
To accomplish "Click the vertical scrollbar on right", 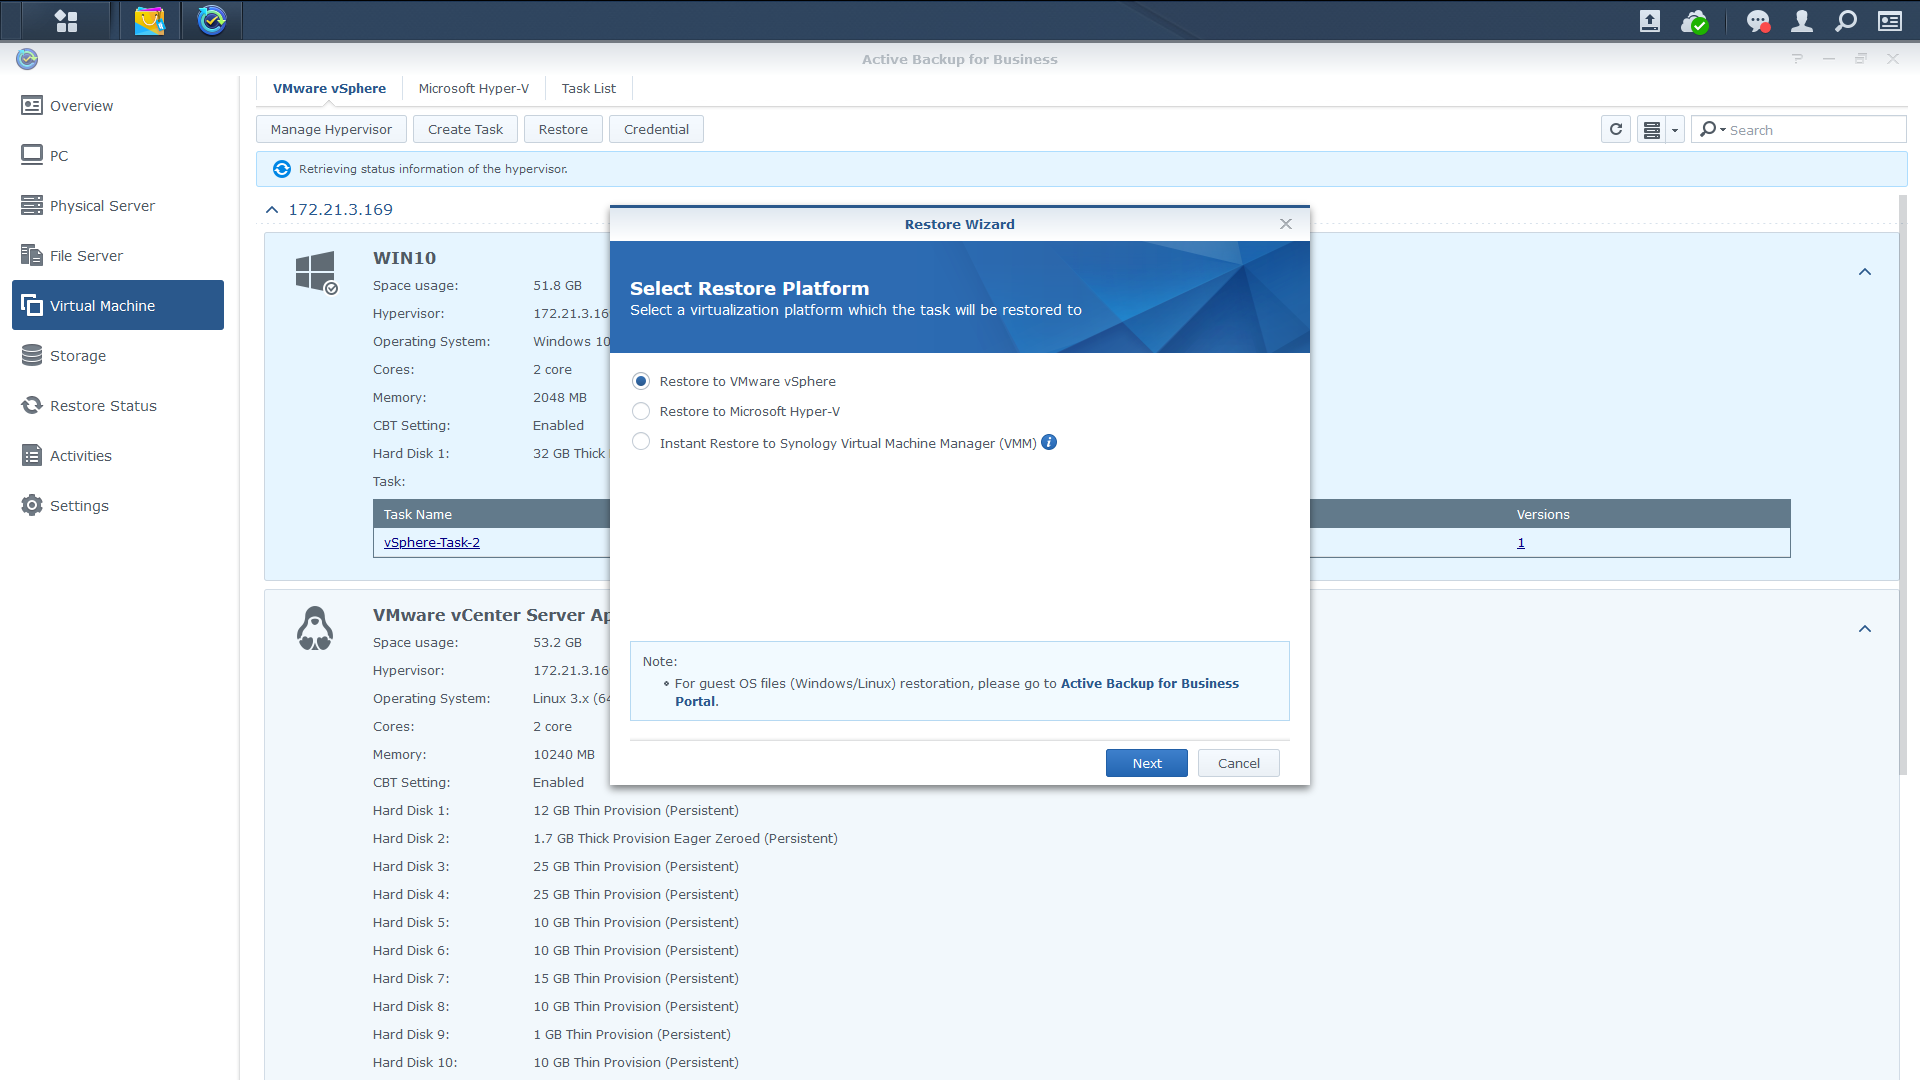I will pyautogui.click(x=1903, y=480).
